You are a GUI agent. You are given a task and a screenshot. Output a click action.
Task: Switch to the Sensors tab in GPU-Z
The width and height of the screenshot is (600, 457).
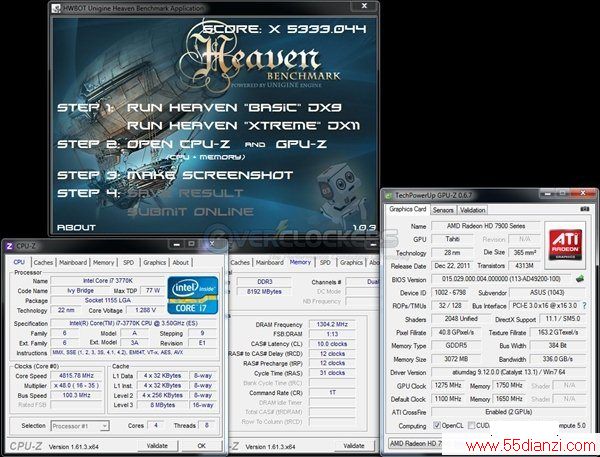pos(443,210)
